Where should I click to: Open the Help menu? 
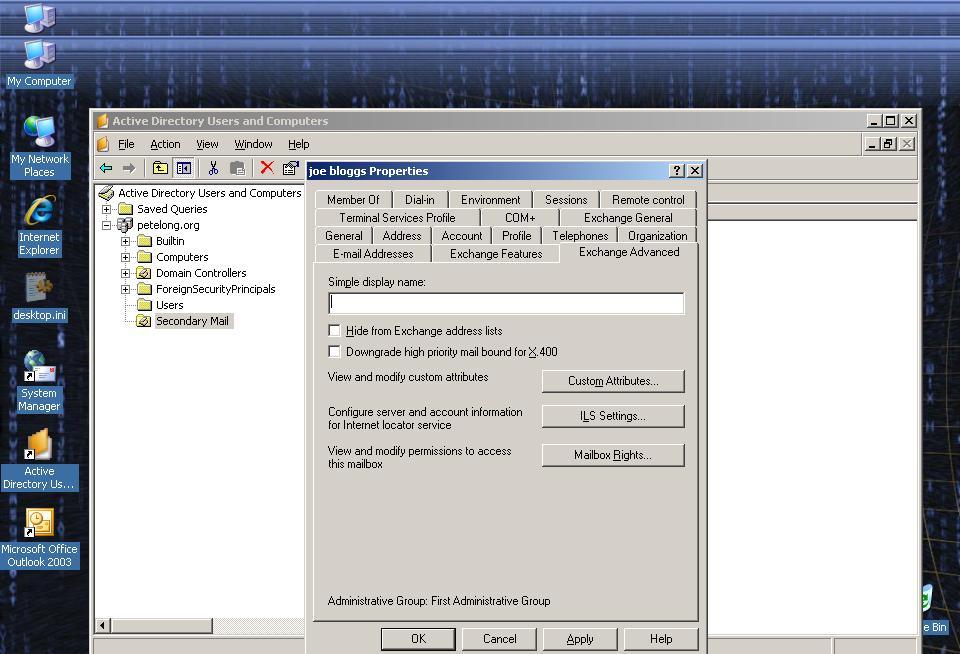pyautogui.click(x=299, y=144)
